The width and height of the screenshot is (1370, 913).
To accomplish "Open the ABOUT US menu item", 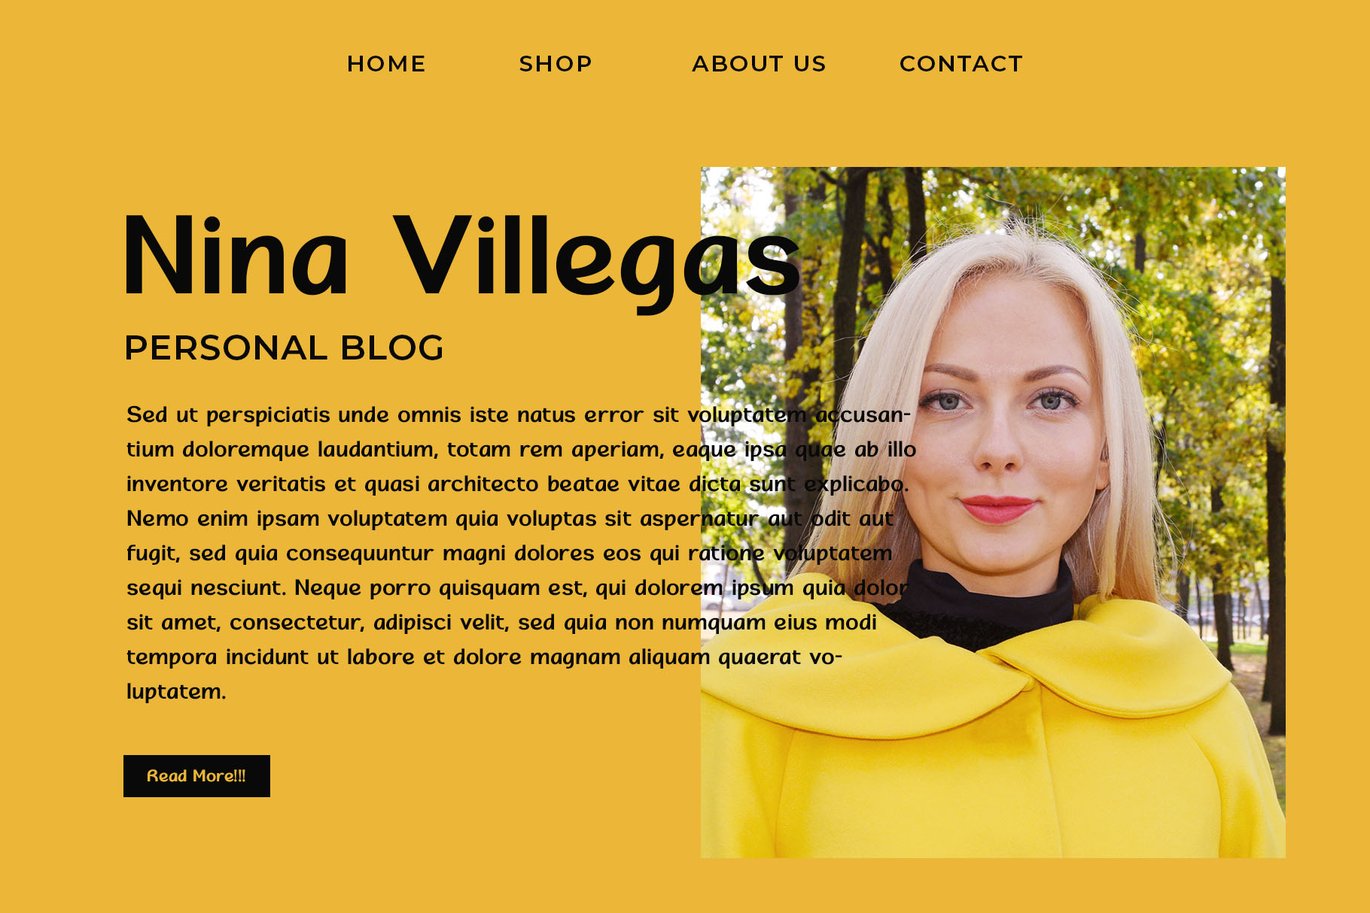I will click(759, 64).
